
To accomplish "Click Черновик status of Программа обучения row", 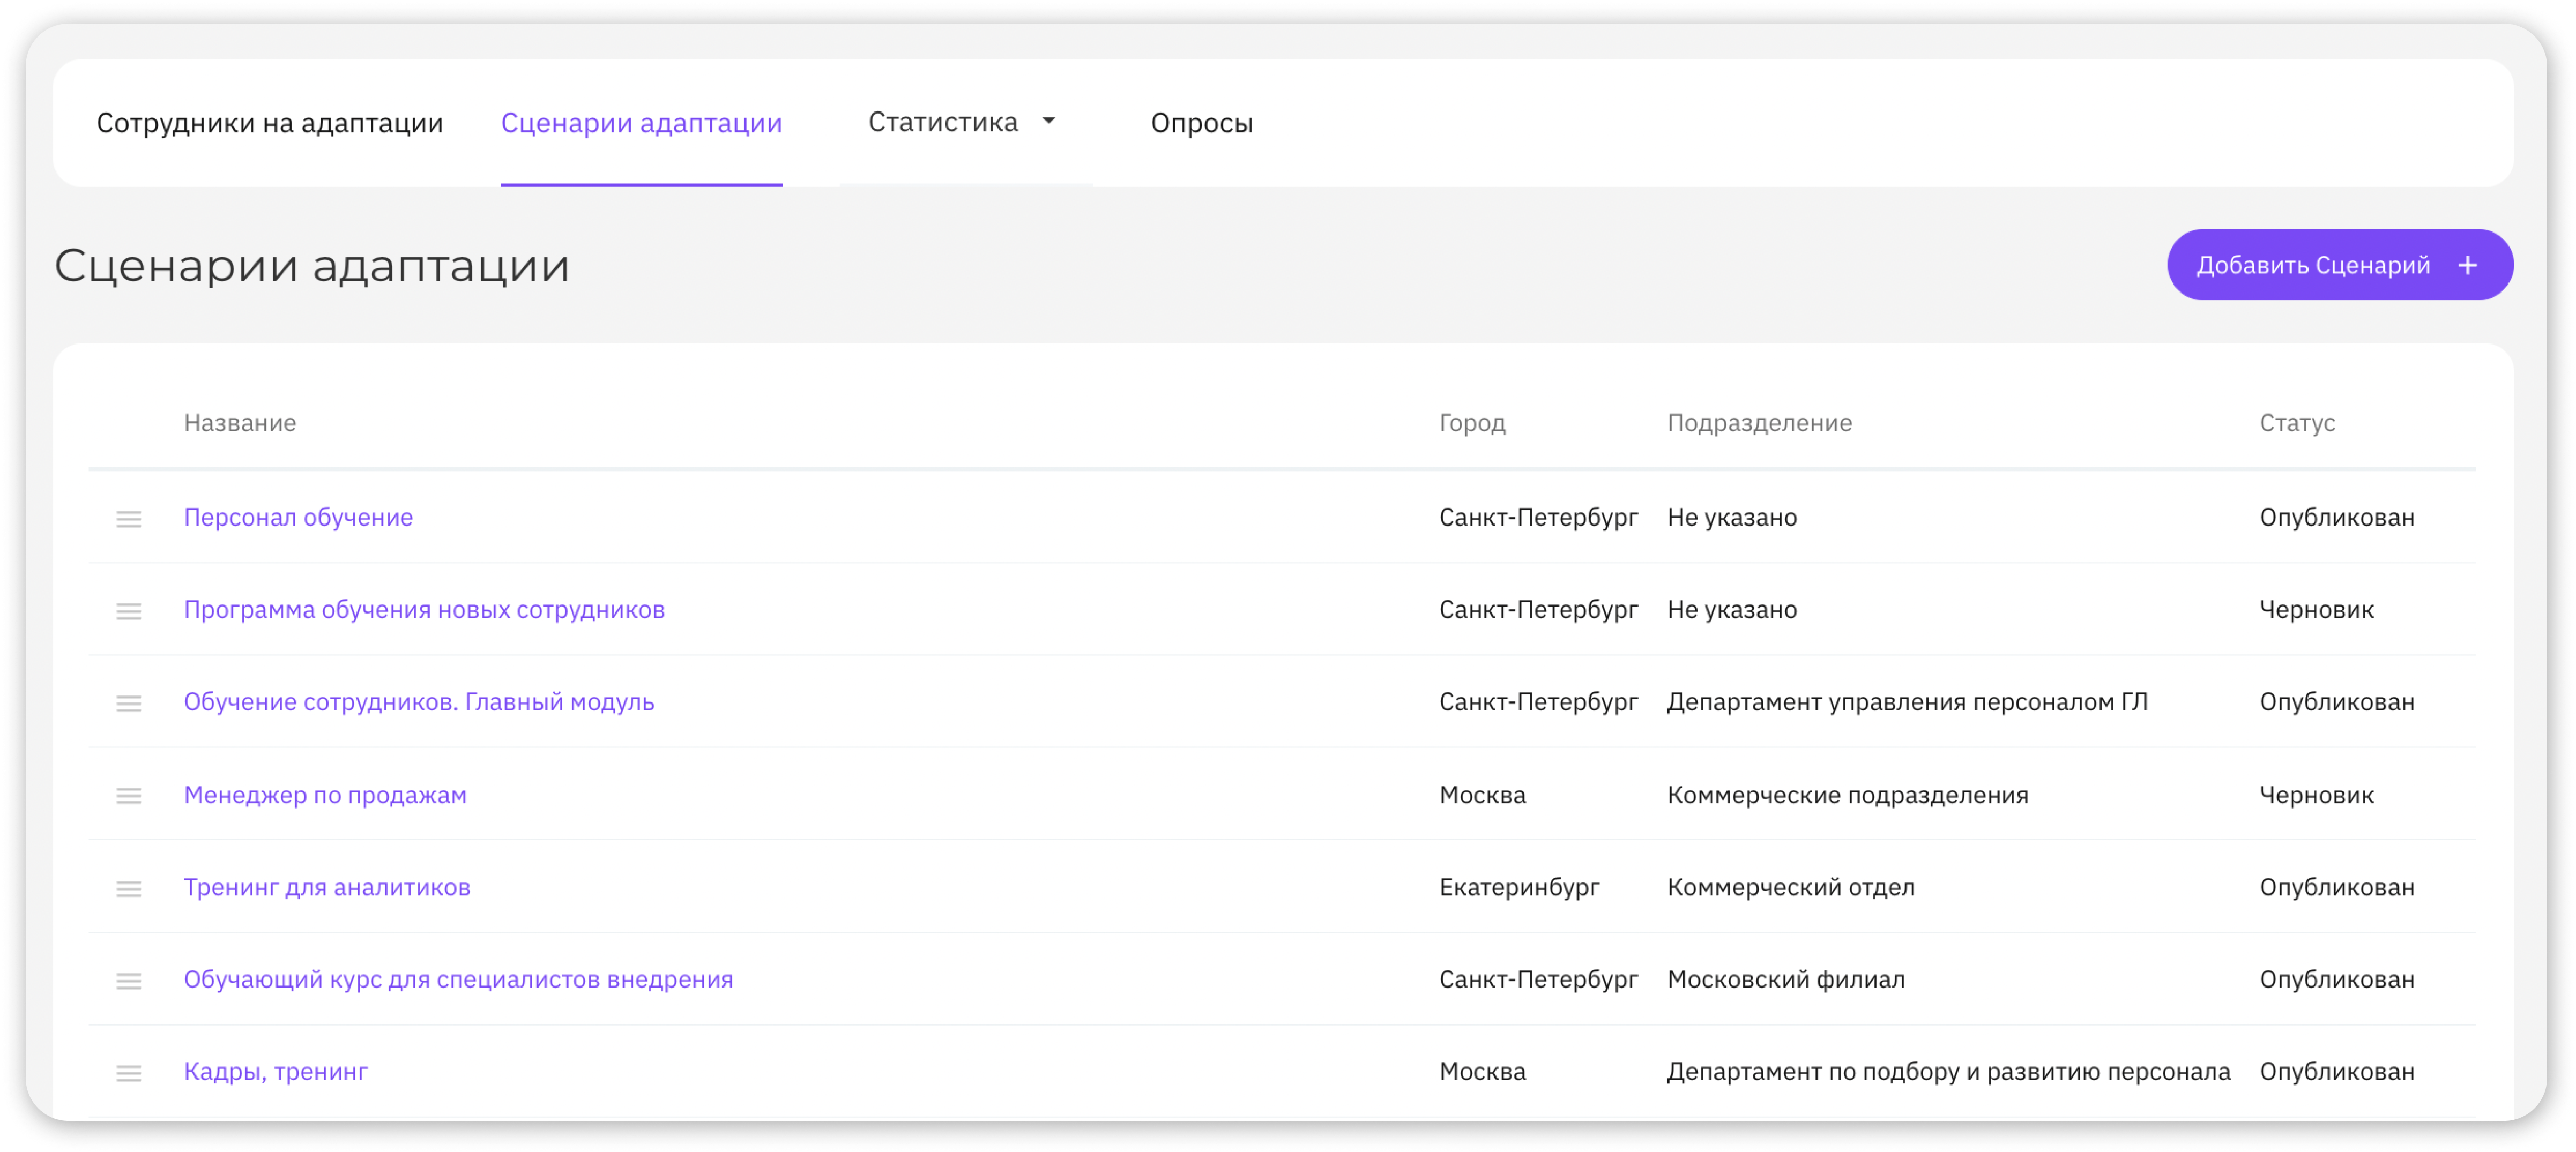I will click(x=2316, y=609).
